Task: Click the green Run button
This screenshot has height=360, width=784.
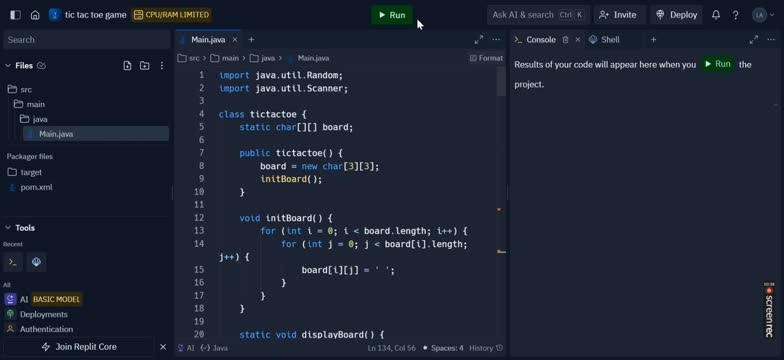Action: 392,15
